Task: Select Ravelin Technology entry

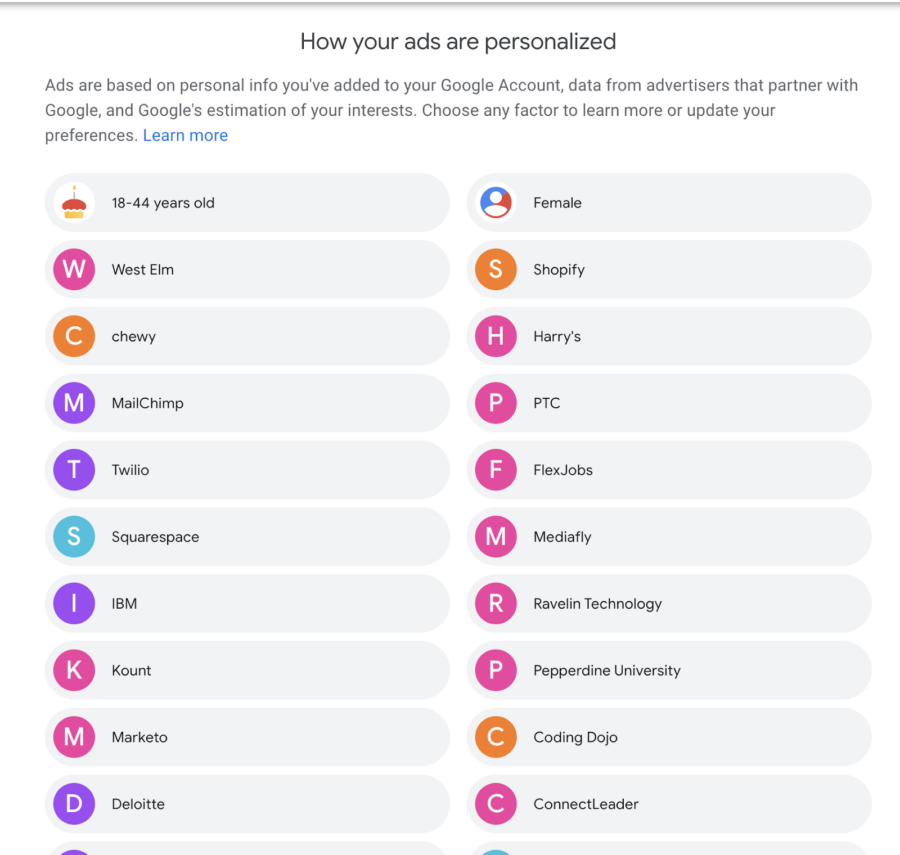Action: (x=669, y=604)
